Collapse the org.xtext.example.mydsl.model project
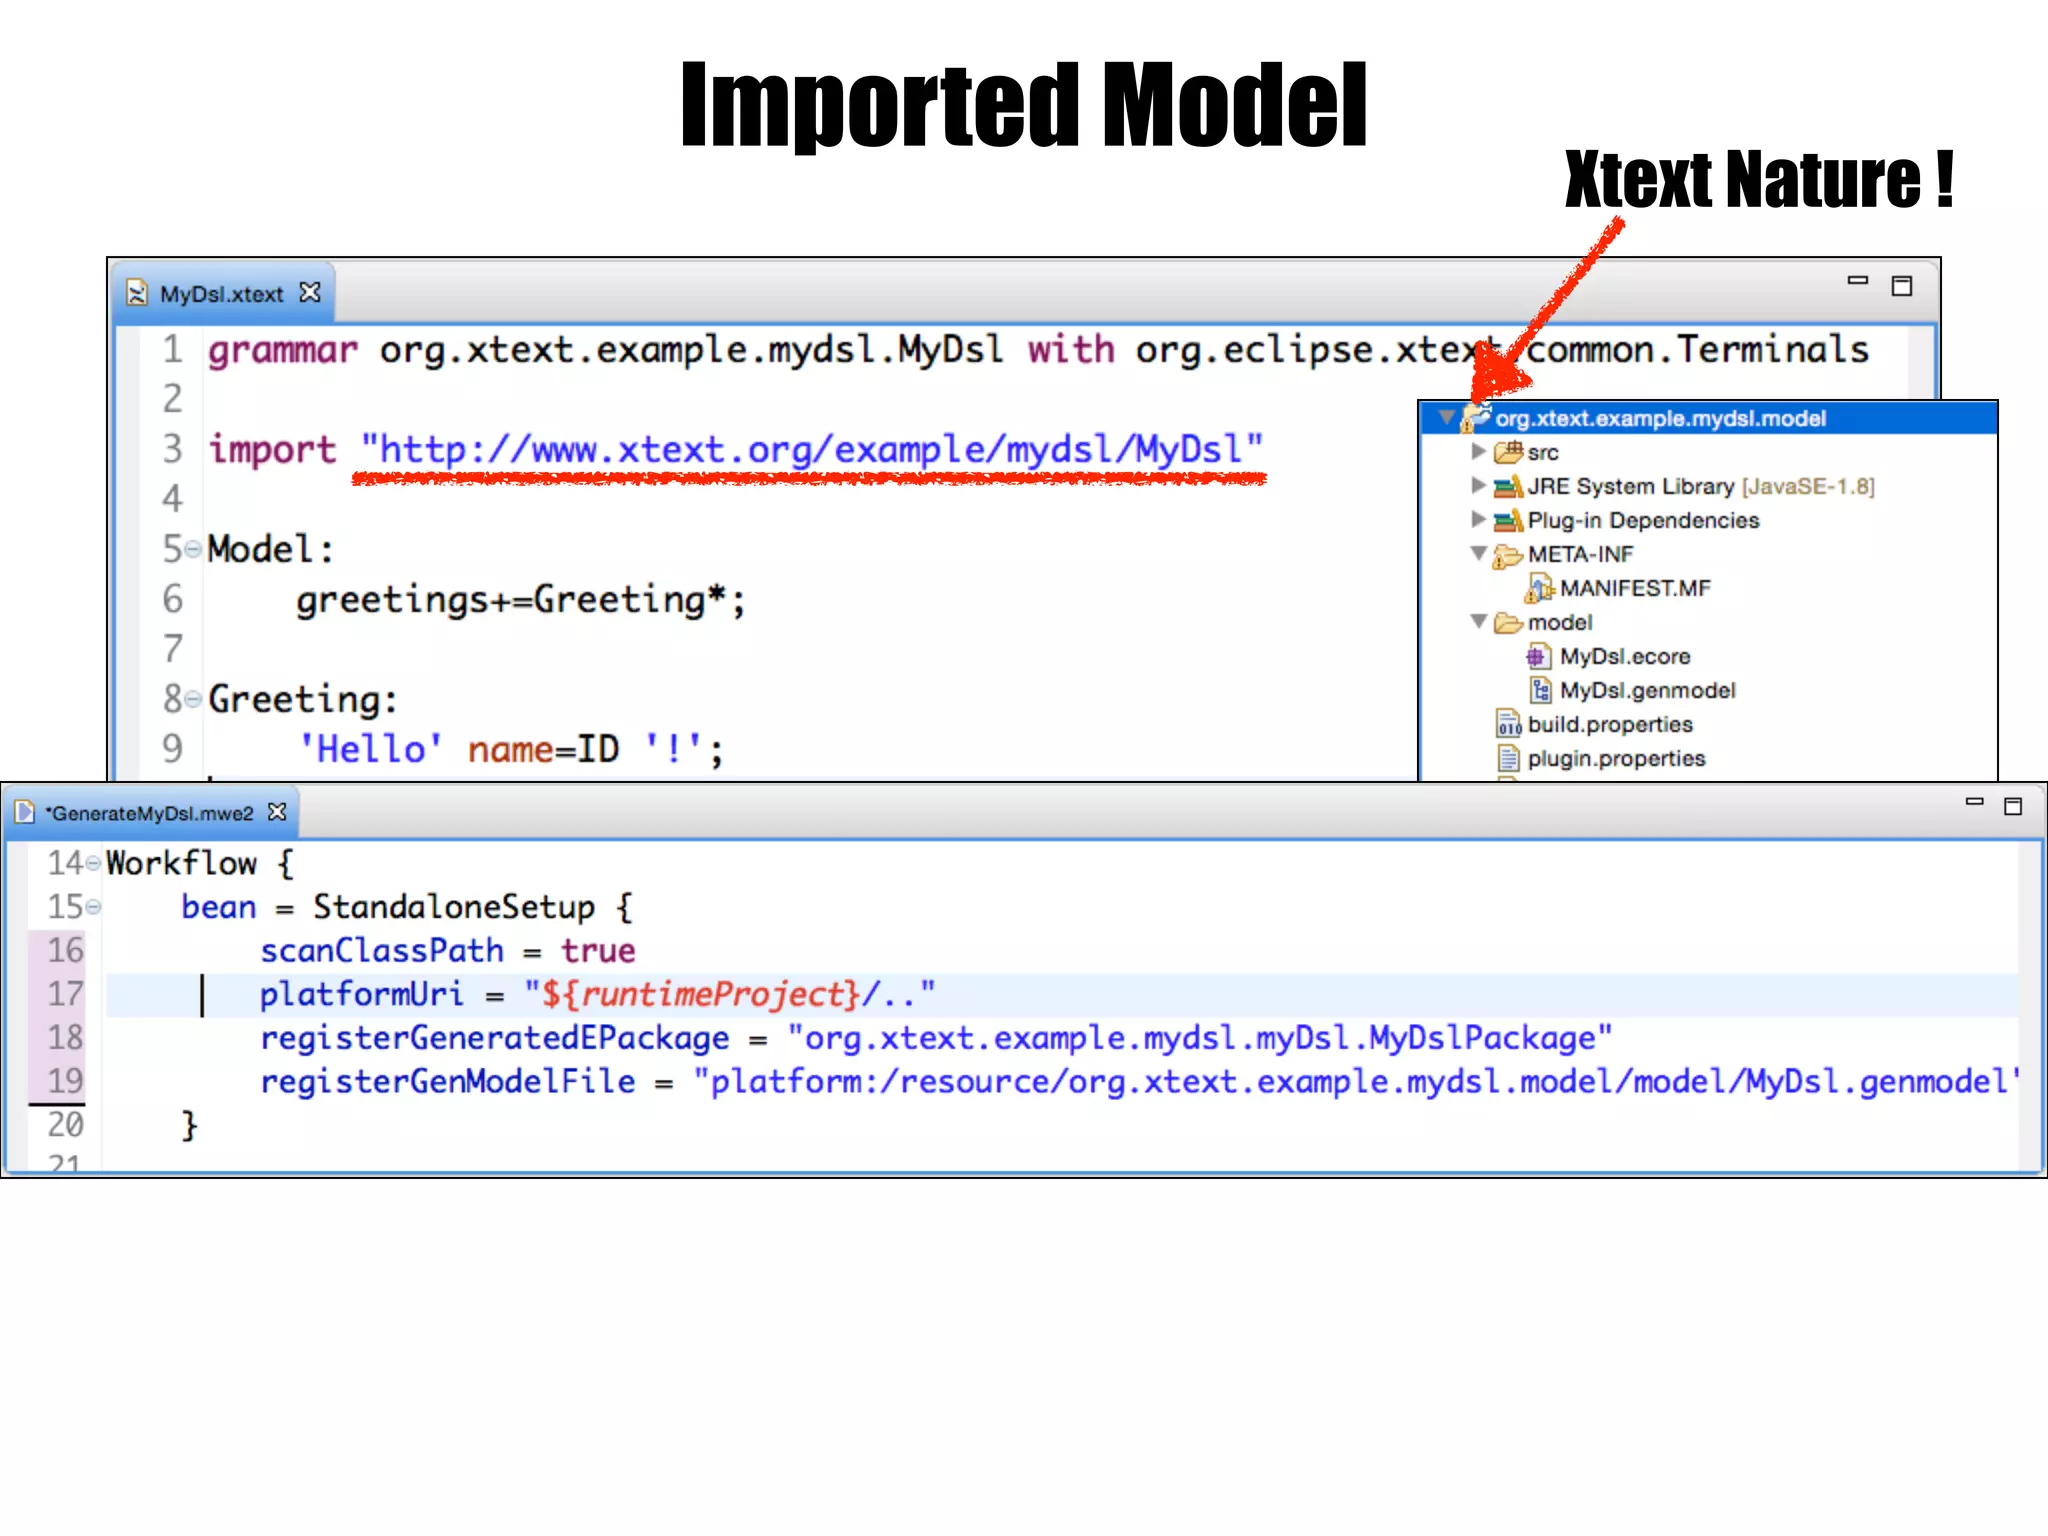2048x1536 pixels. pyautogui.click(x=1446, y=418)
